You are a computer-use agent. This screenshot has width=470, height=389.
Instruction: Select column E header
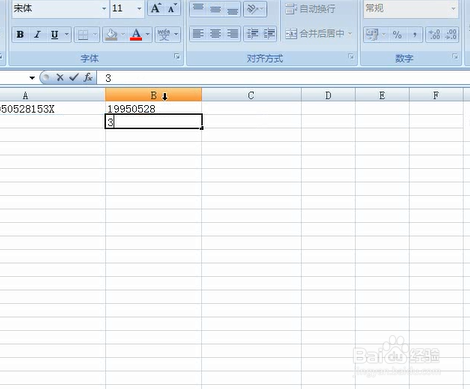(382, 95)
